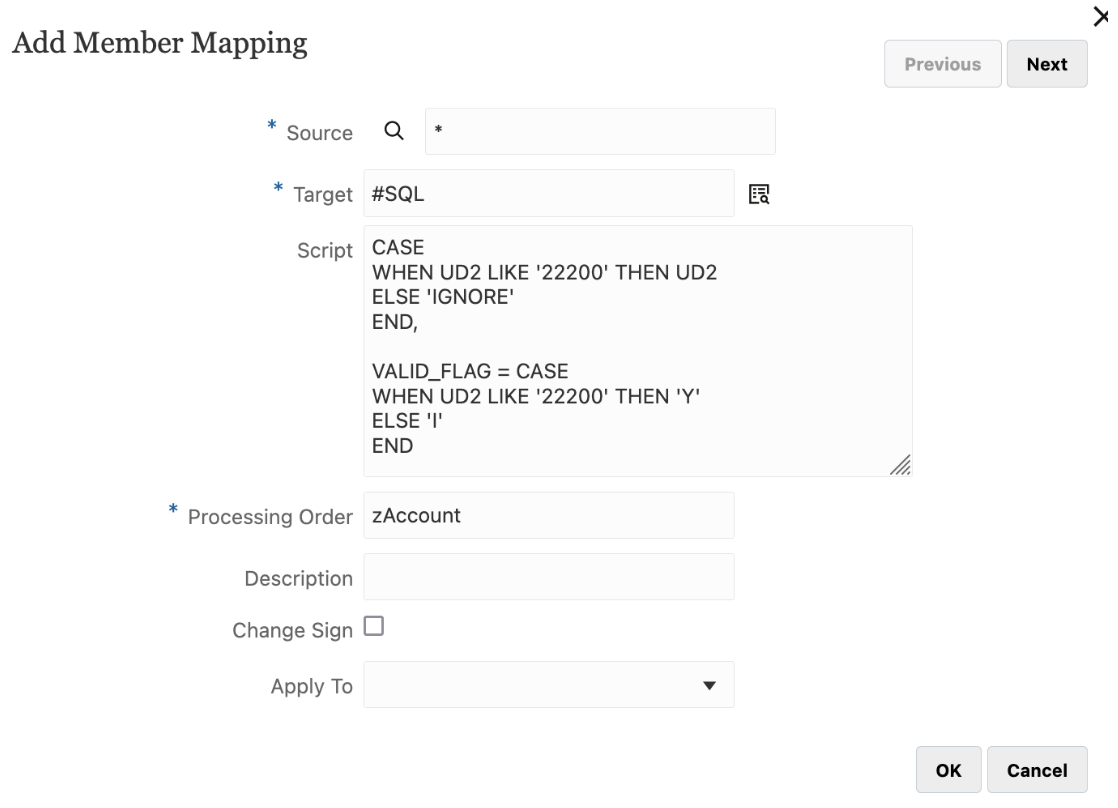Focus the Source input field

600,132
